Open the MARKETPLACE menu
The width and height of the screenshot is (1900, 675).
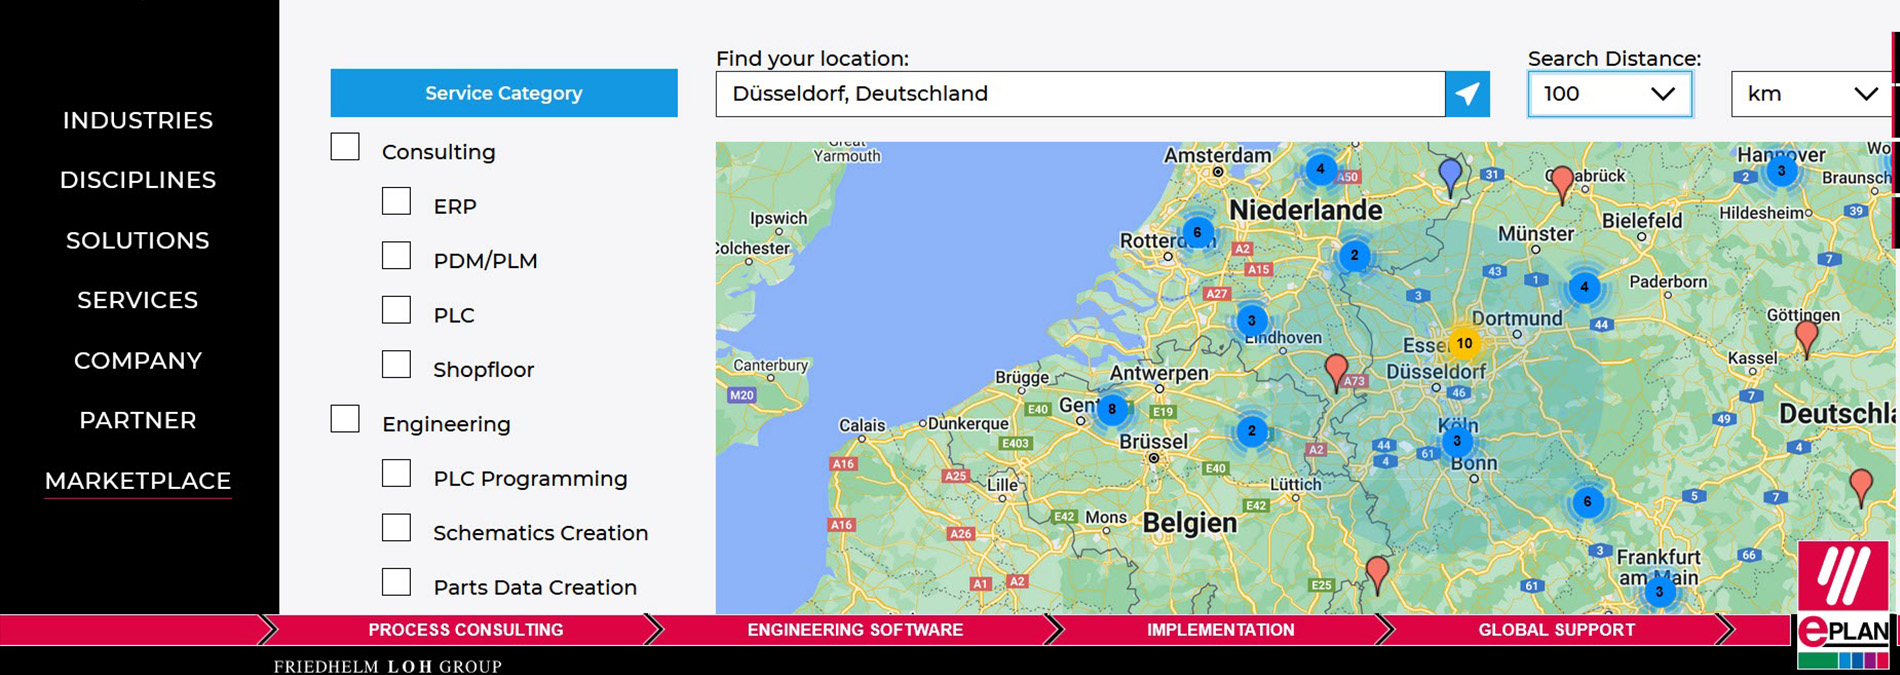click(138, 481)
